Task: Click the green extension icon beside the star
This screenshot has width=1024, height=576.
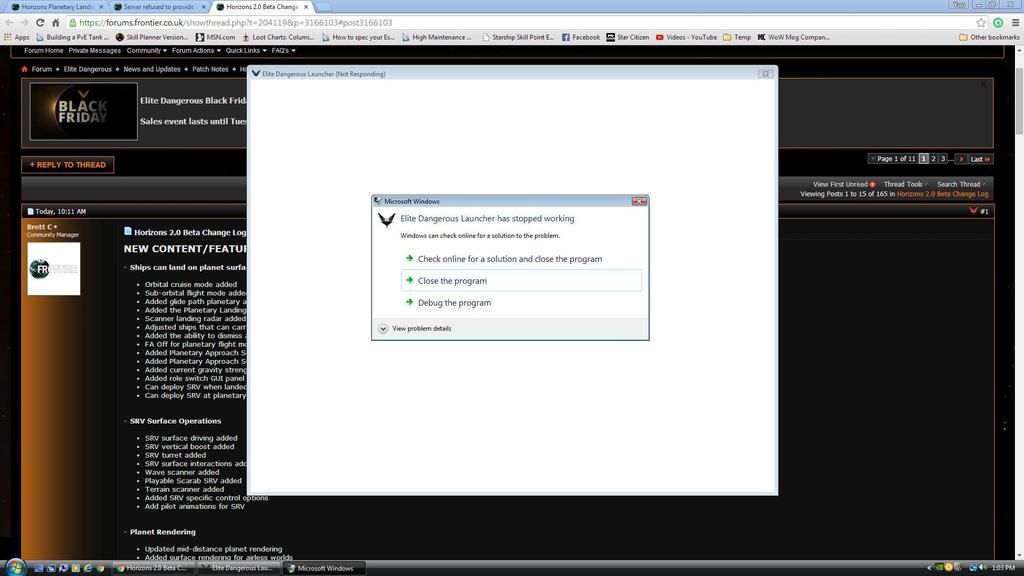Action: (x=998, y=22)
